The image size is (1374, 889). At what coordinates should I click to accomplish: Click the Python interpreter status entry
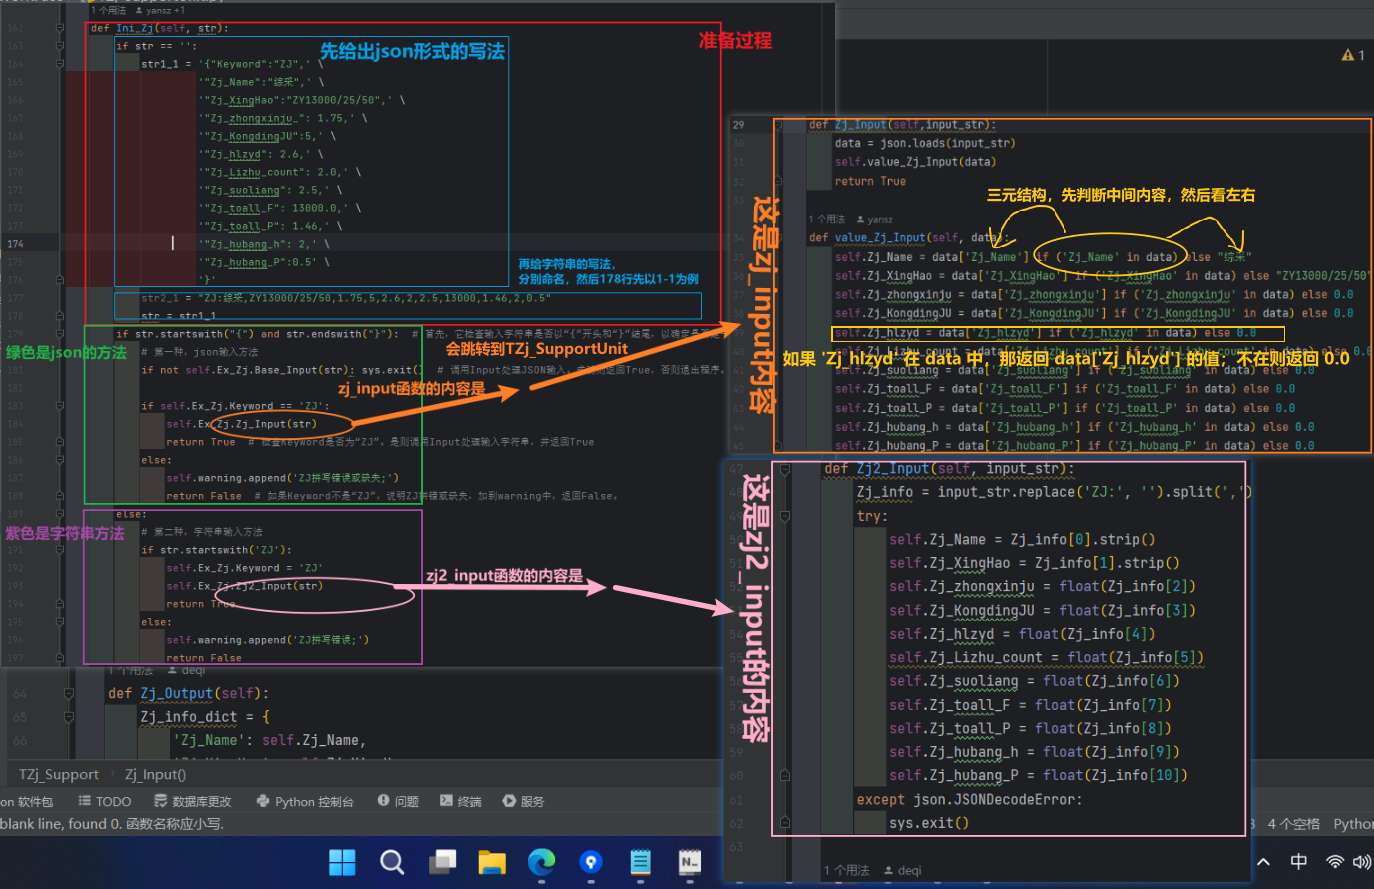point(1353,824)
